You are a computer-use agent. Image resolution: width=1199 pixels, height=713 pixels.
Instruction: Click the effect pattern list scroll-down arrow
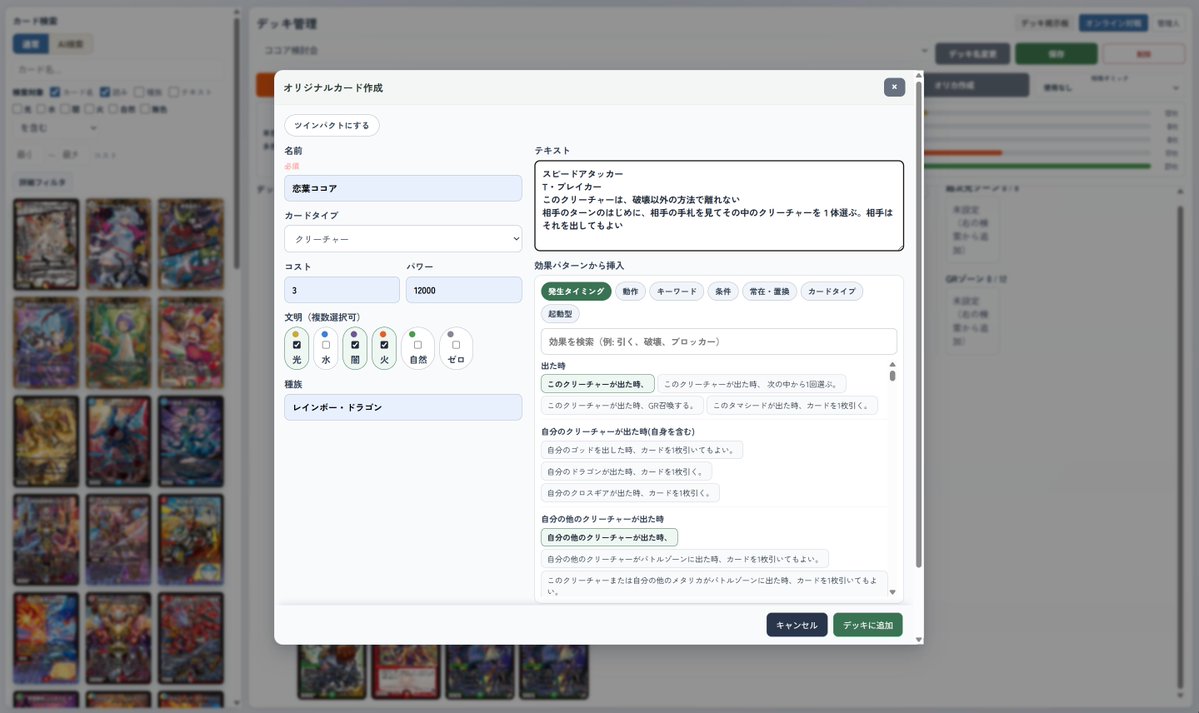pyautogui.click(x=892, y=592)
